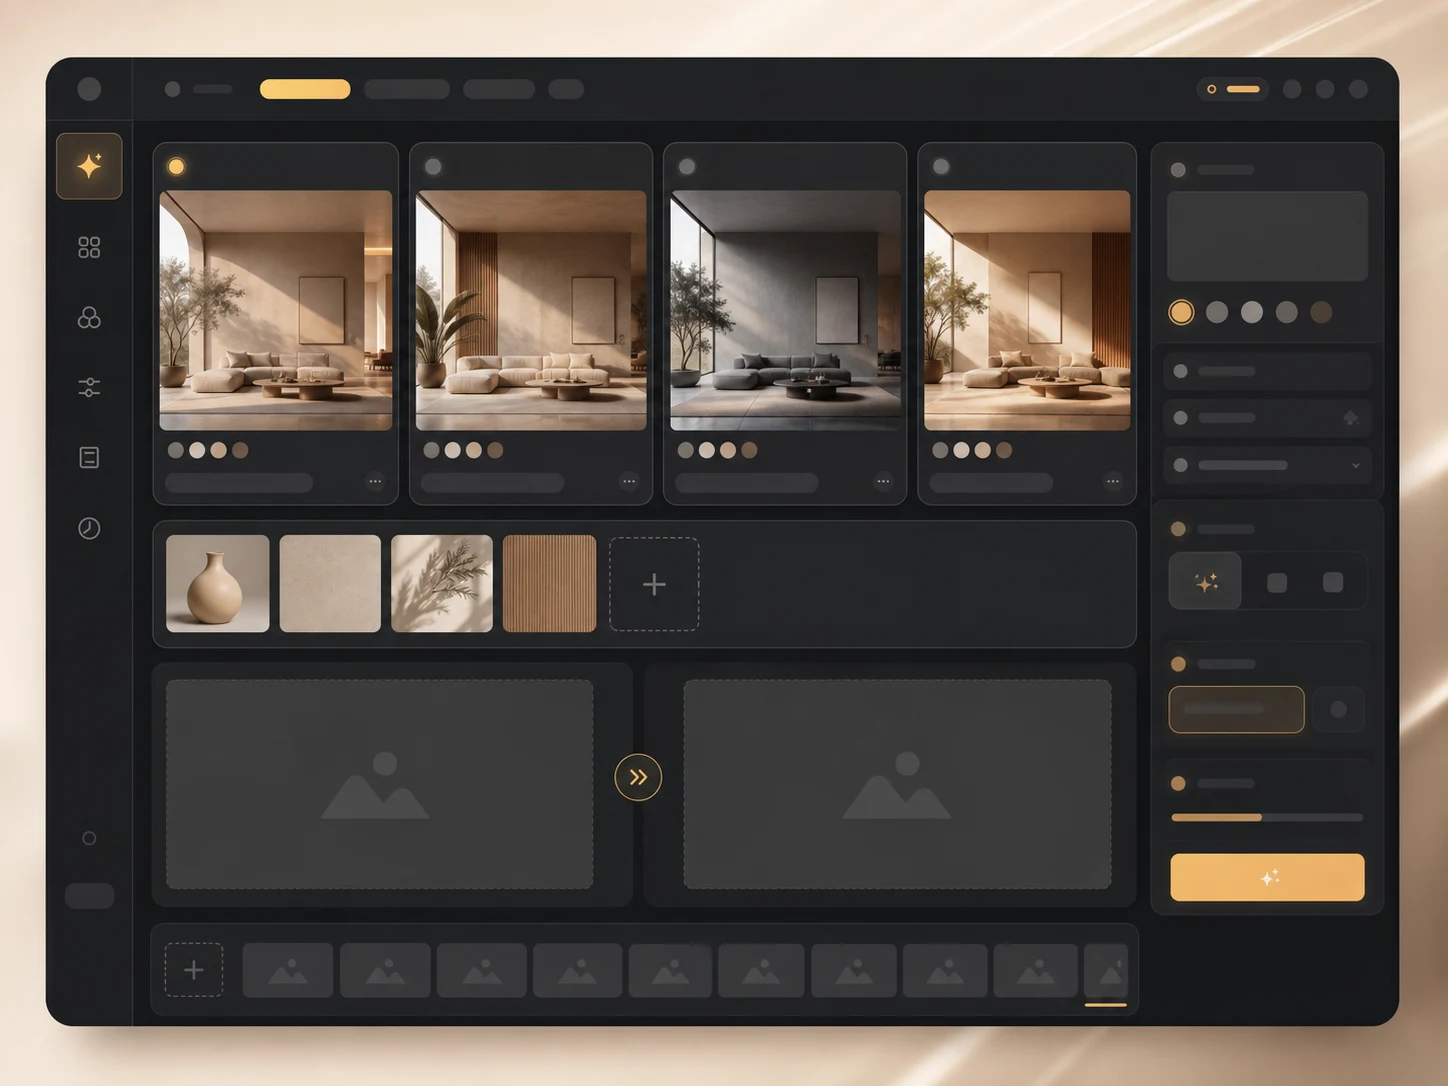
Task: Pick the brown swatch under arched-window room card
Action: [x=240, y=450]
